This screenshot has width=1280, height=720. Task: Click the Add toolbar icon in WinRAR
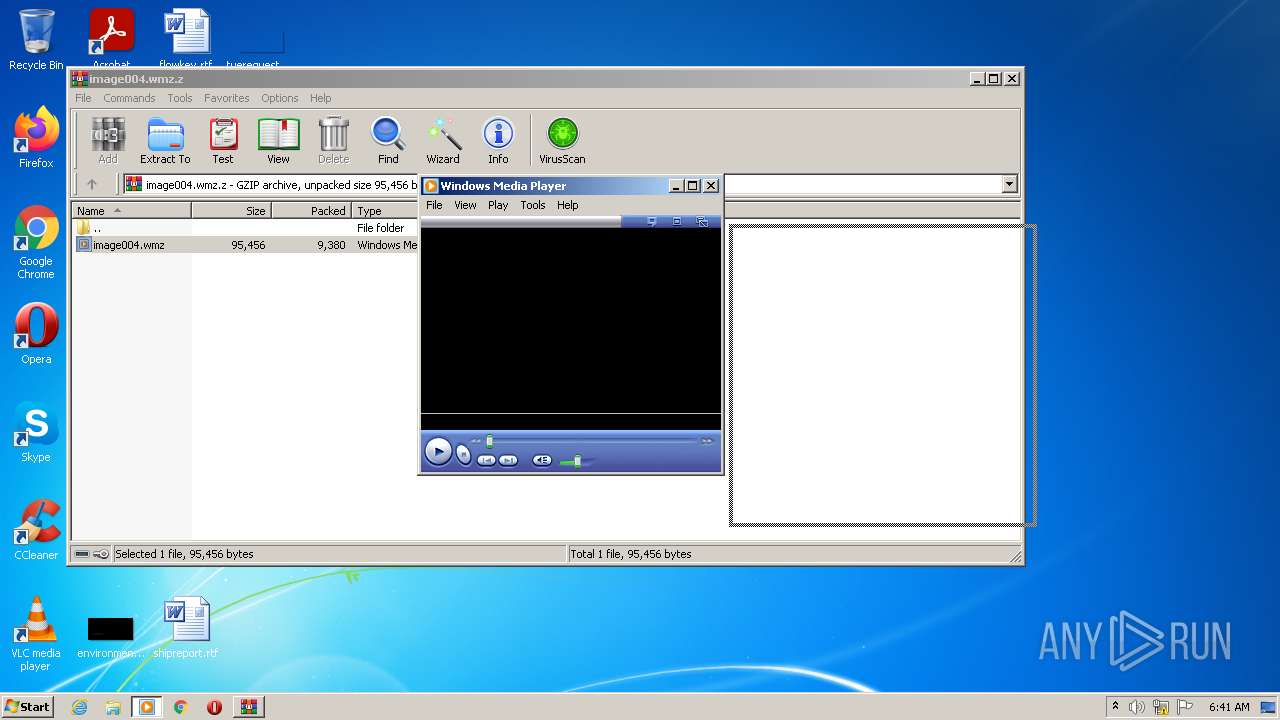pos(108,140)
